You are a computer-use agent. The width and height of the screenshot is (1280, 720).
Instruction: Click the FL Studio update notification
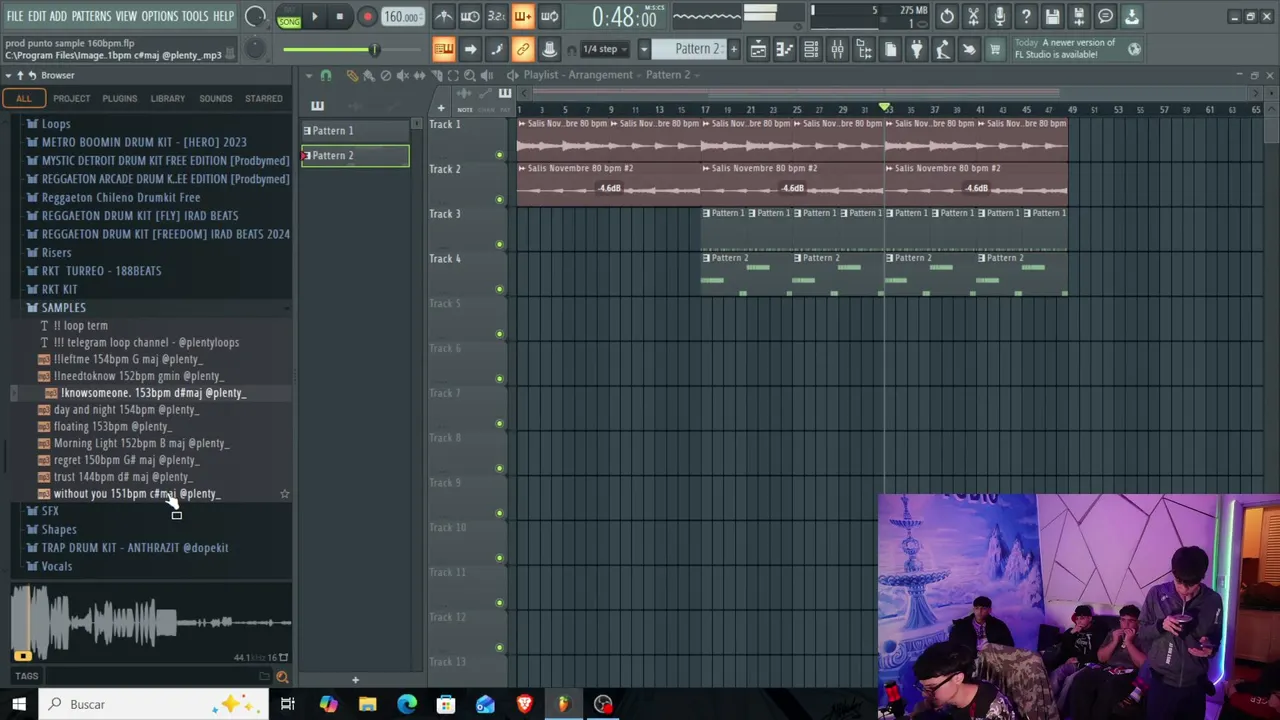pos(1076,49)
